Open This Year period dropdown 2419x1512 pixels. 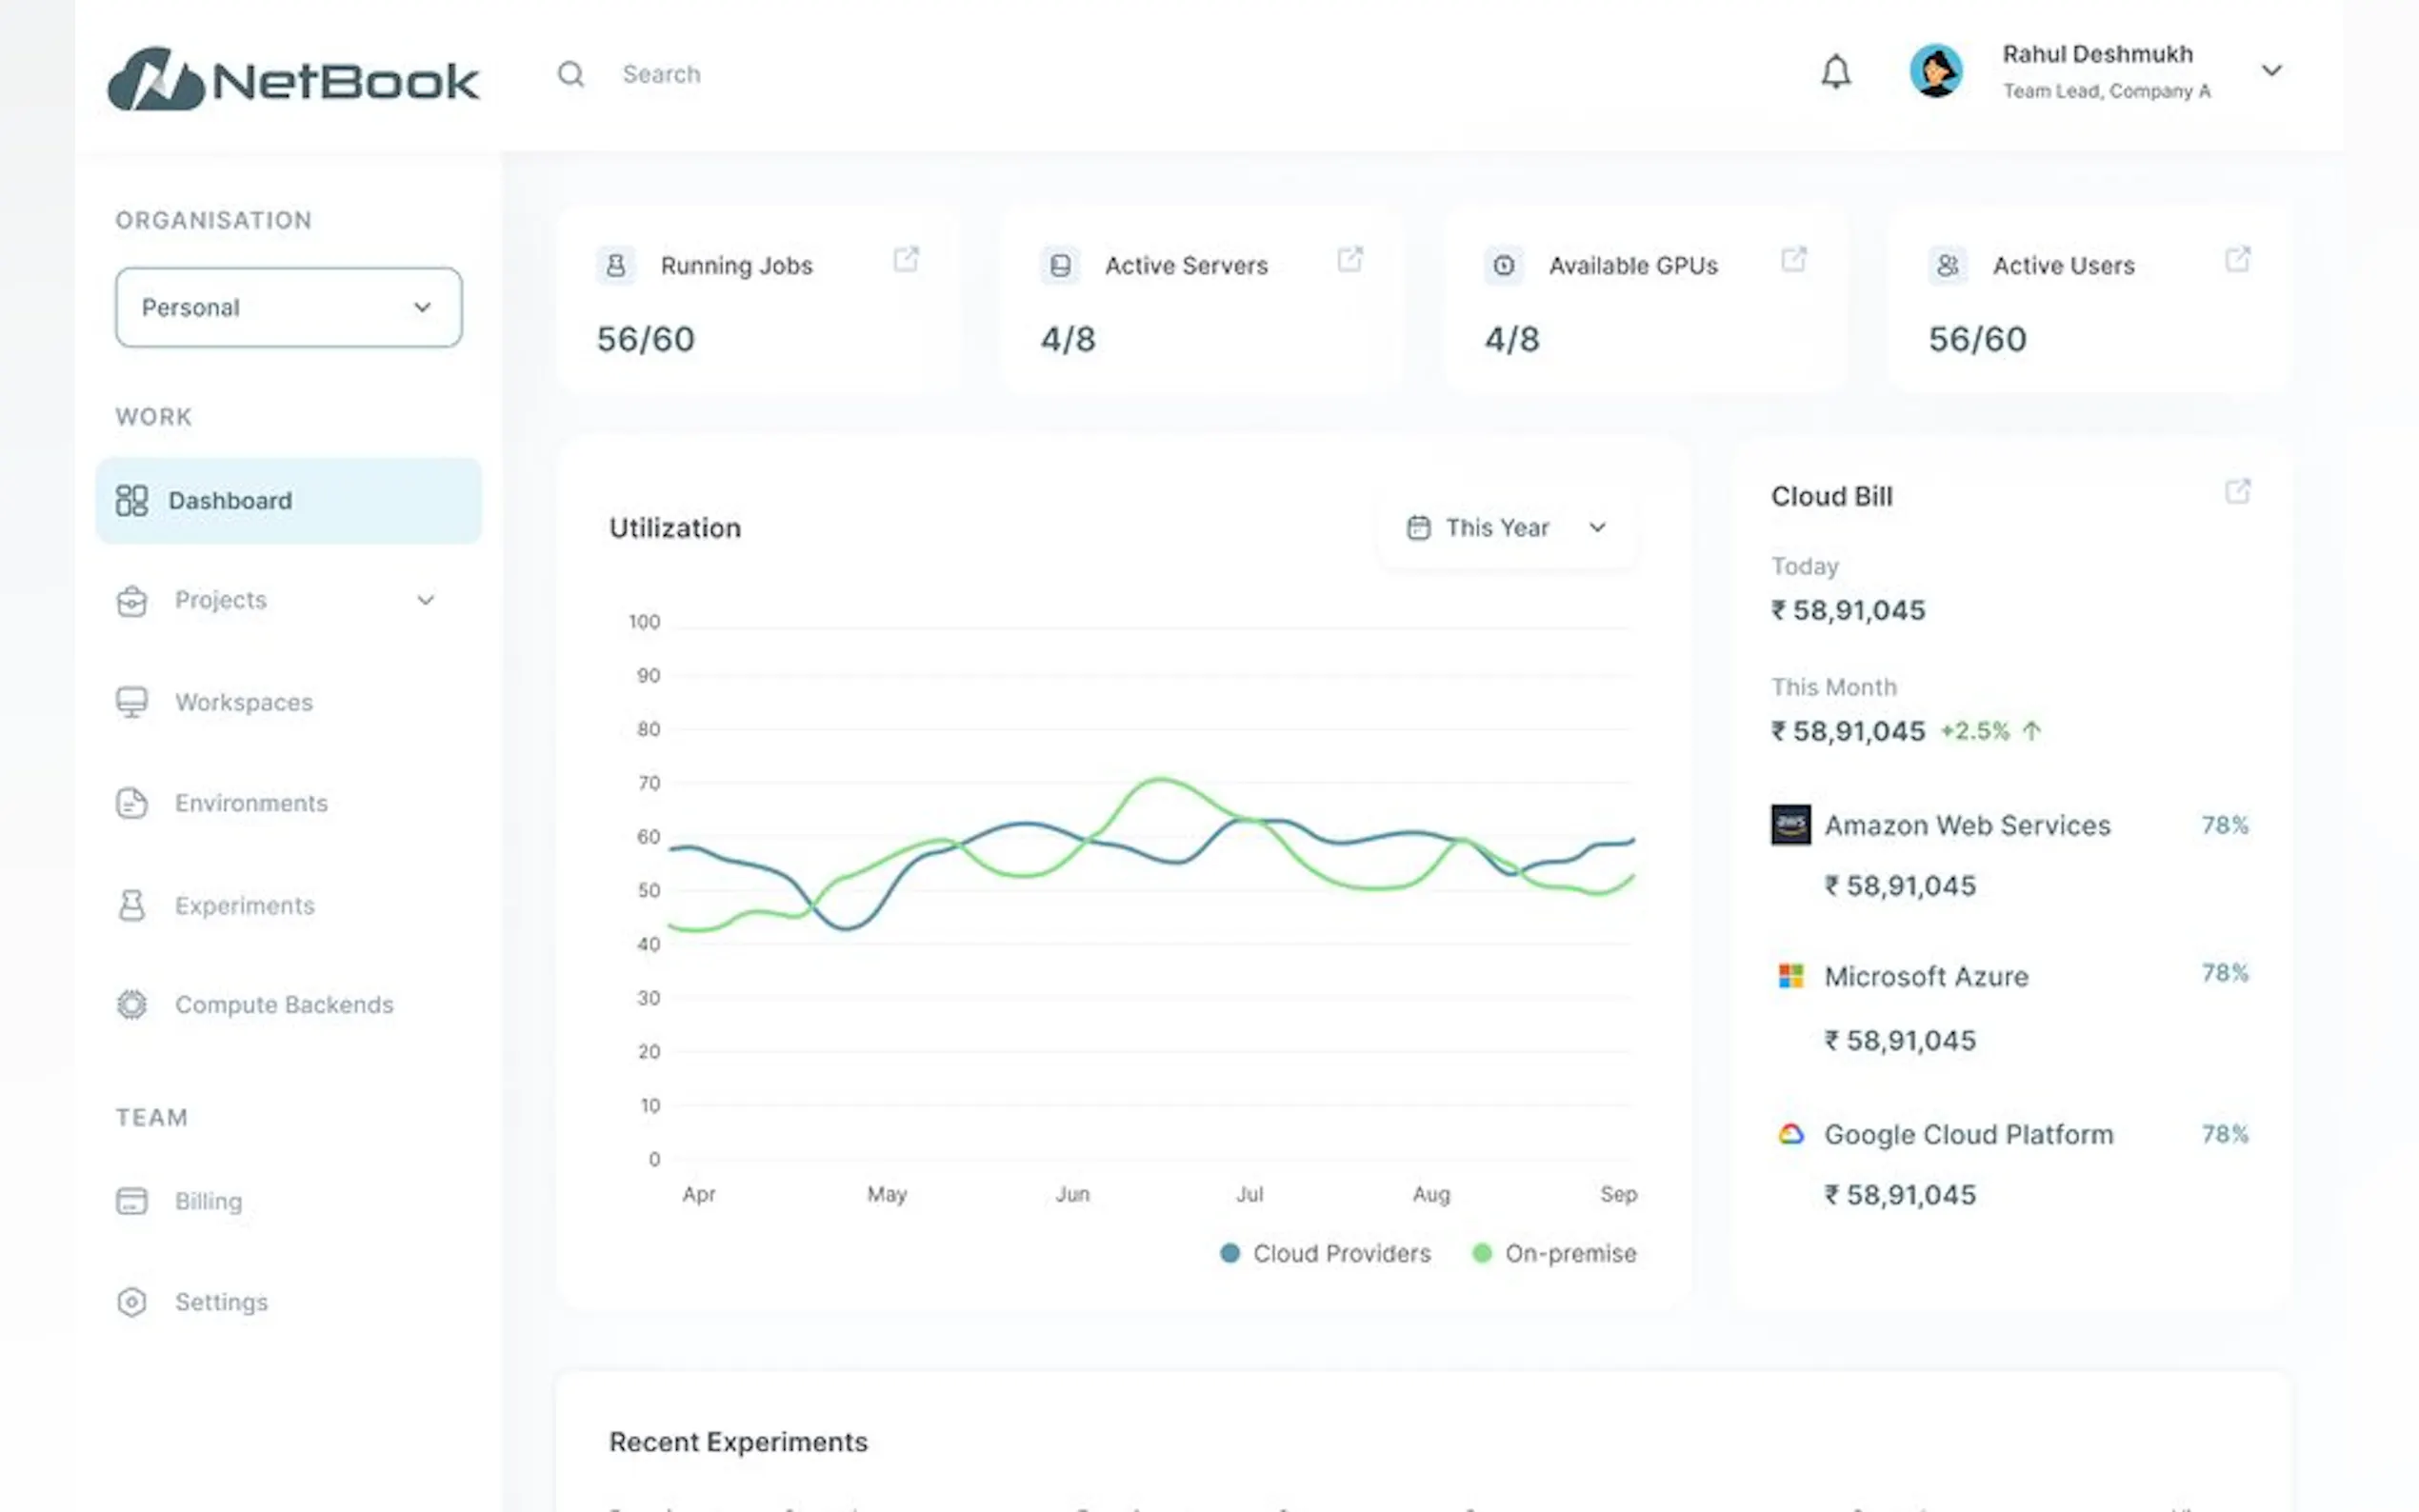pyautogui.click(x=1506, y=528)
